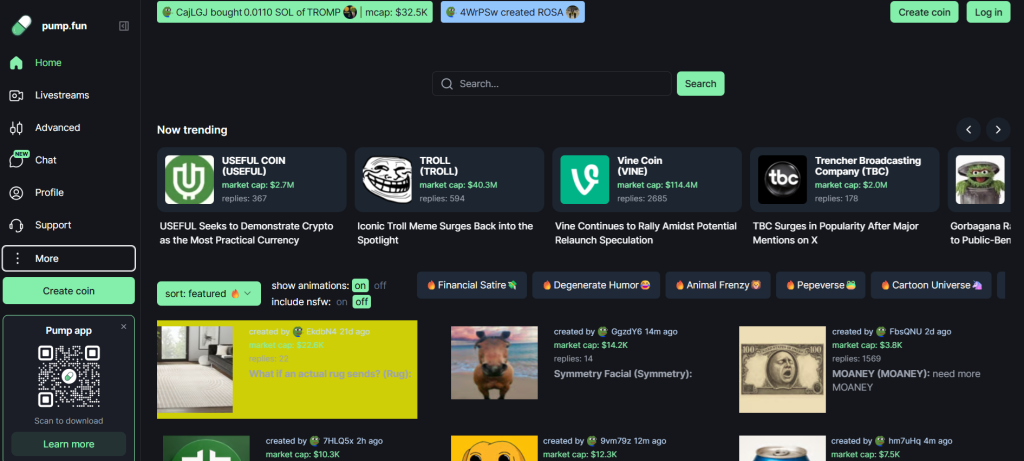This screenshot has width=1024, height=461.
Task: Select the Degenerate Humor category tab
Action: coord(596,285)
